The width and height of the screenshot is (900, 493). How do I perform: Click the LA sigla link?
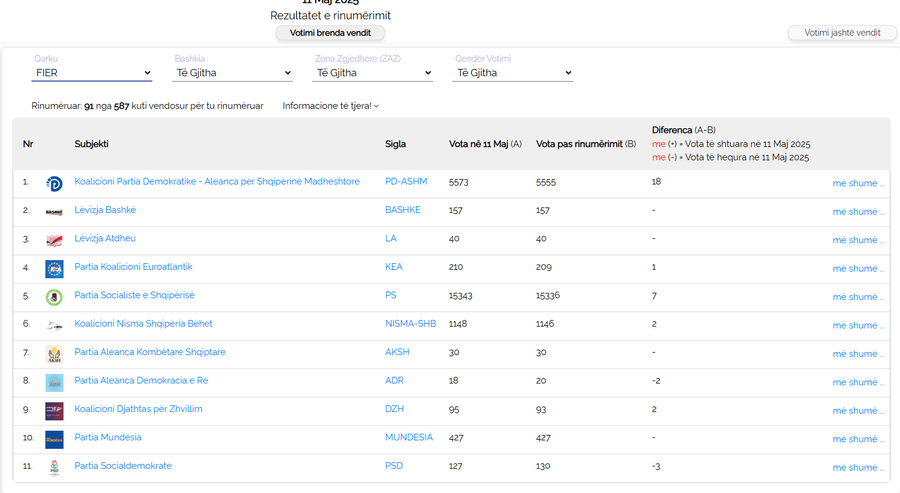click(x=391, y=238)
